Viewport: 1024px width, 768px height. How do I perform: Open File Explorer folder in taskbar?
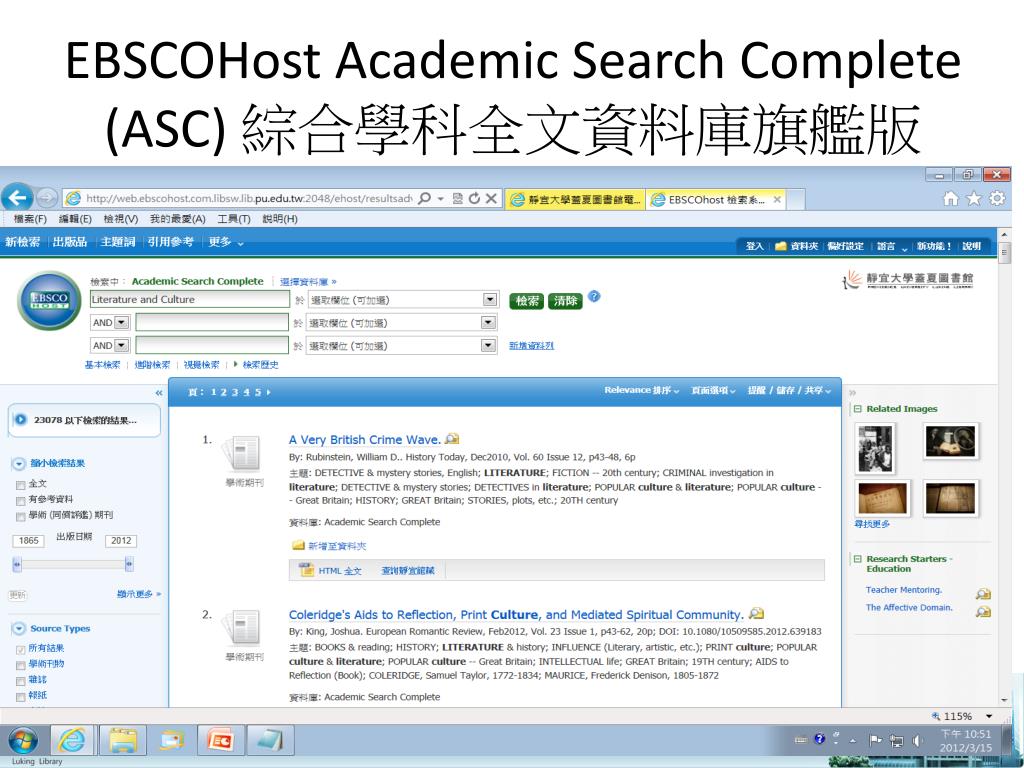pos(122,741)
